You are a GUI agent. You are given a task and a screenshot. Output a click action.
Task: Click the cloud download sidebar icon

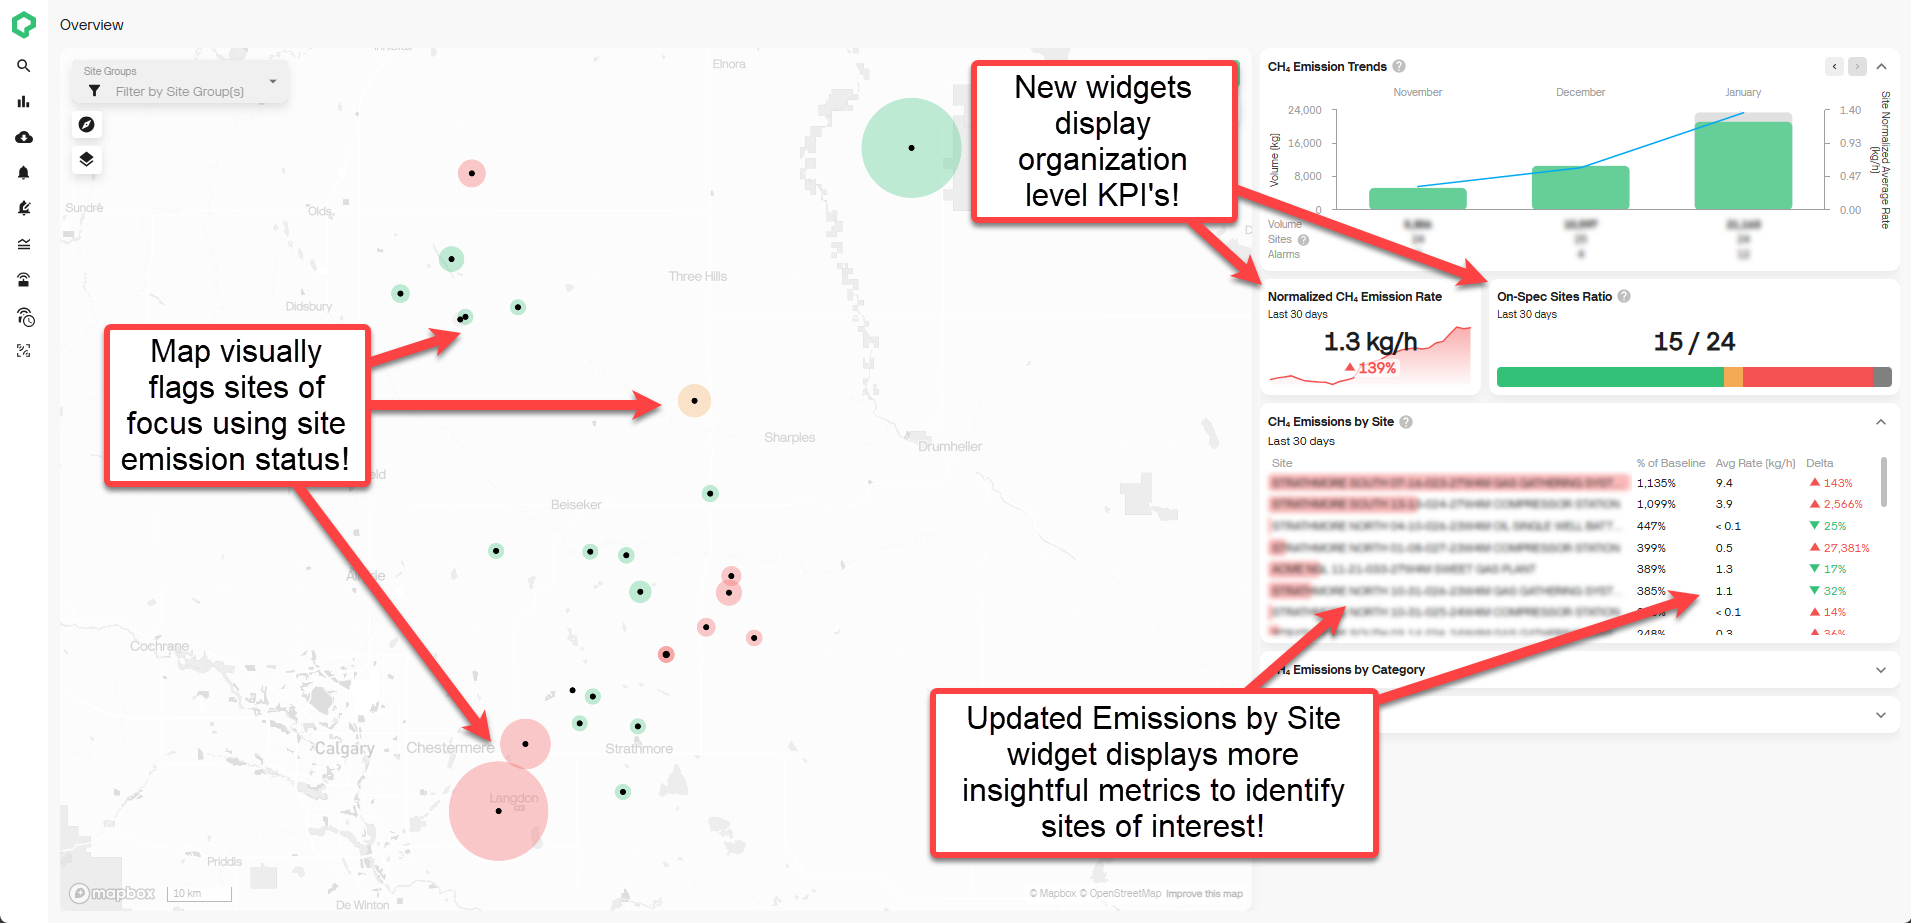[24, 137]
